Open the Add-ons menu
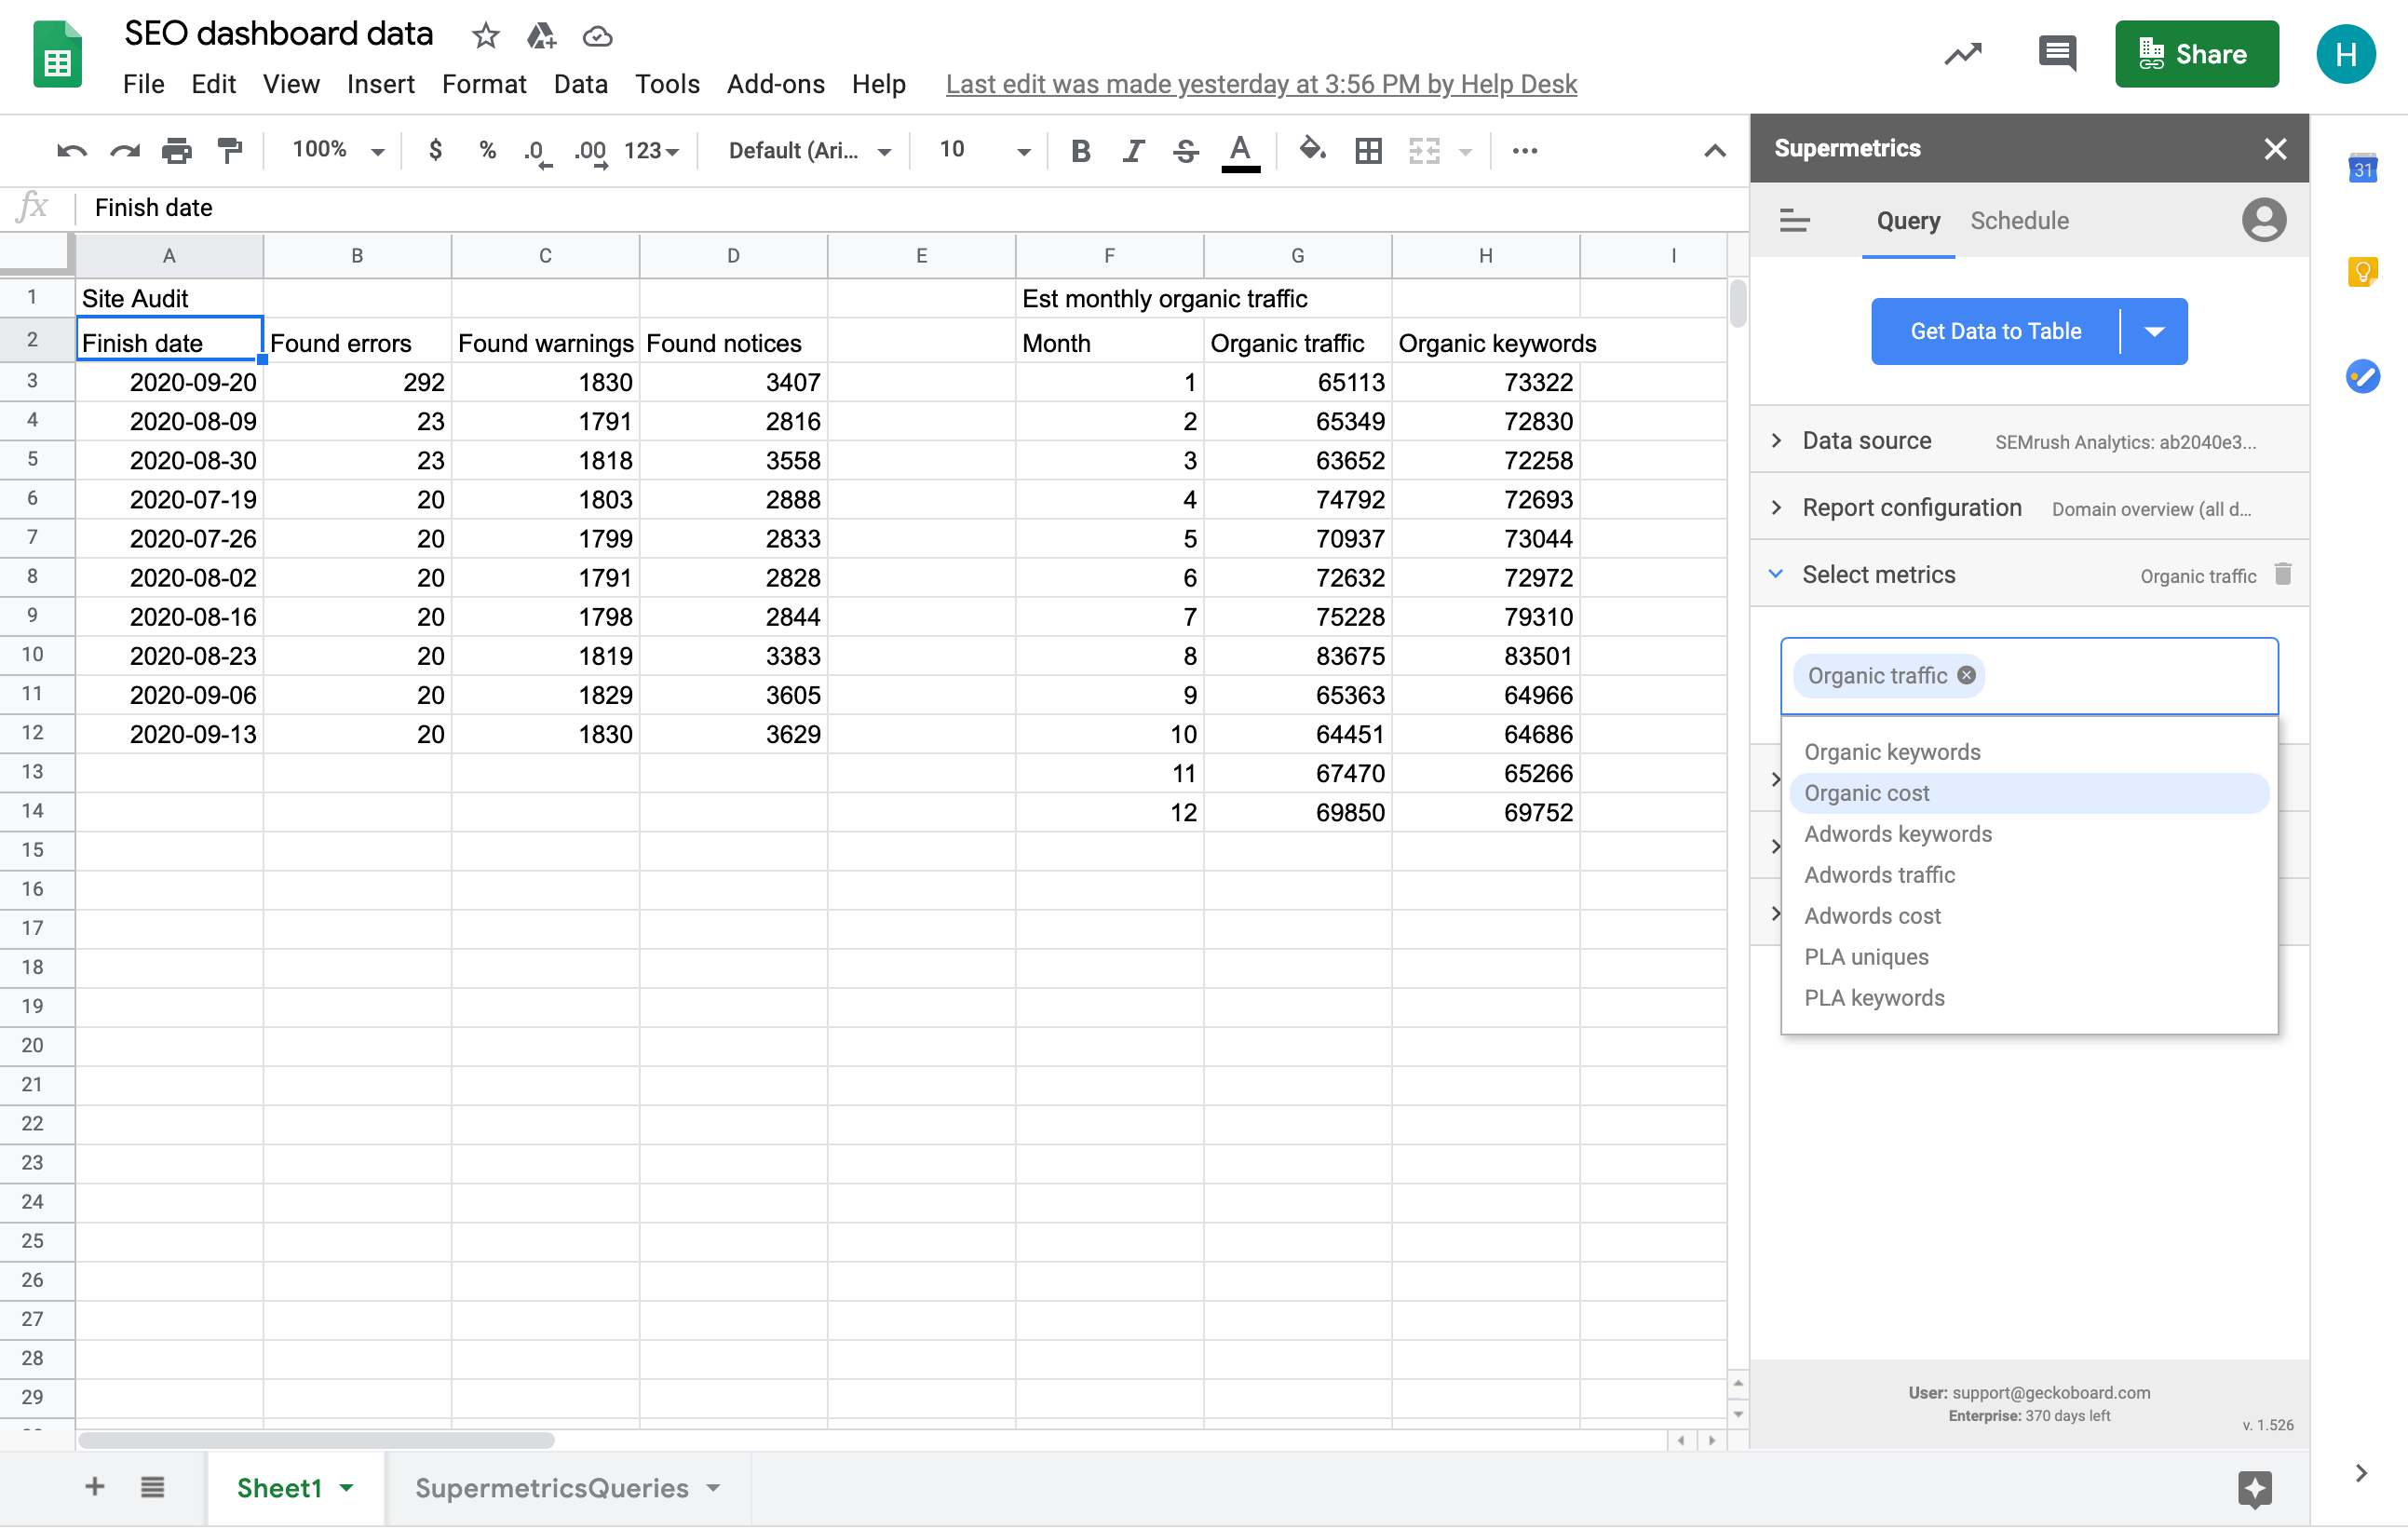 tap(775, 84)
